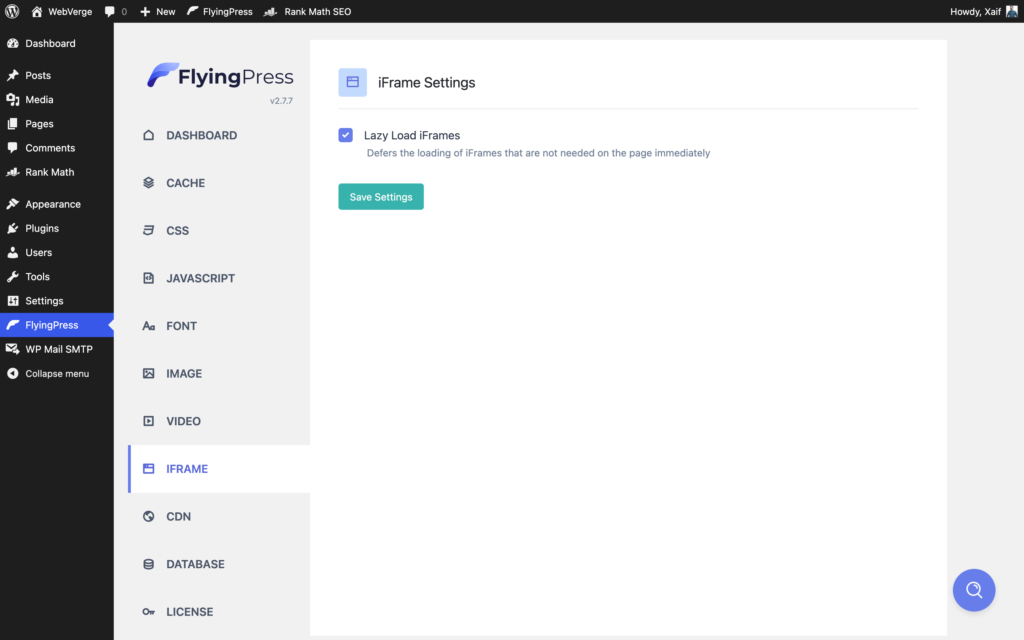1024x640 pixels.
Task: Uncheck the Lazy Load iFrames option
Action: pyautogui.click(x=345, y=134)
